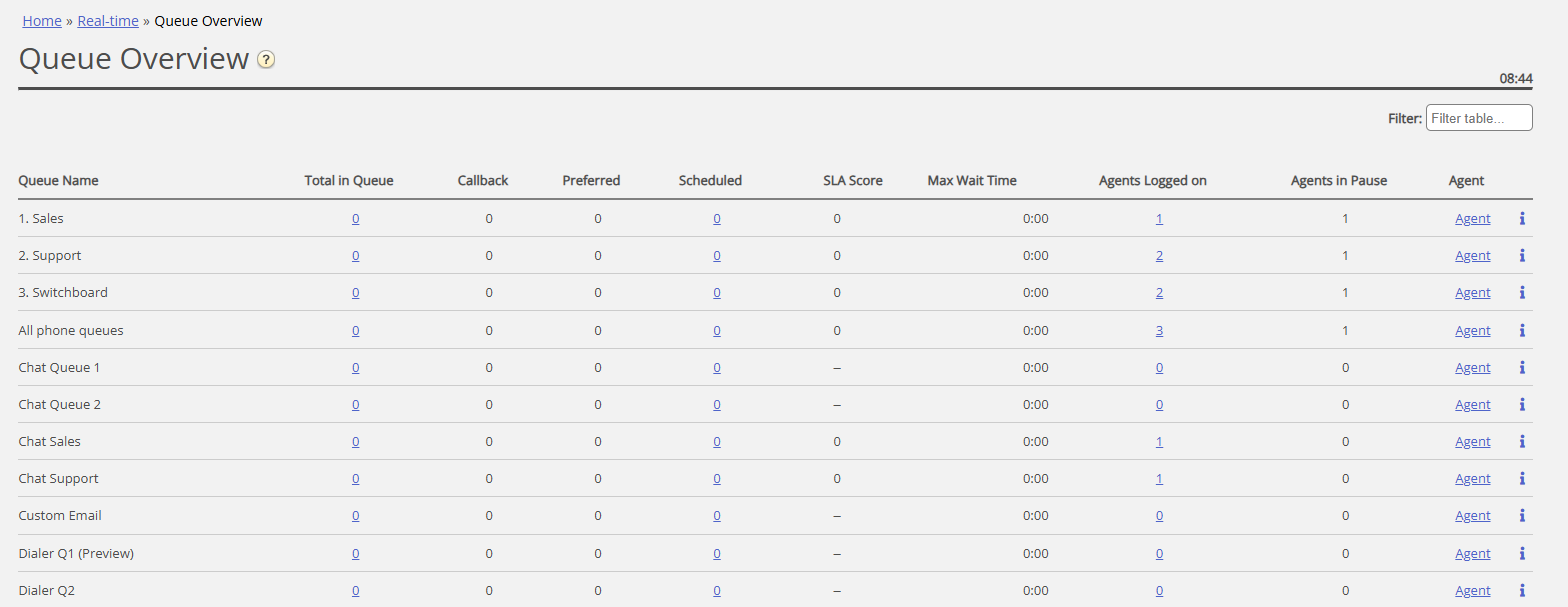Sort by Queue Name column header

[59, 181]
